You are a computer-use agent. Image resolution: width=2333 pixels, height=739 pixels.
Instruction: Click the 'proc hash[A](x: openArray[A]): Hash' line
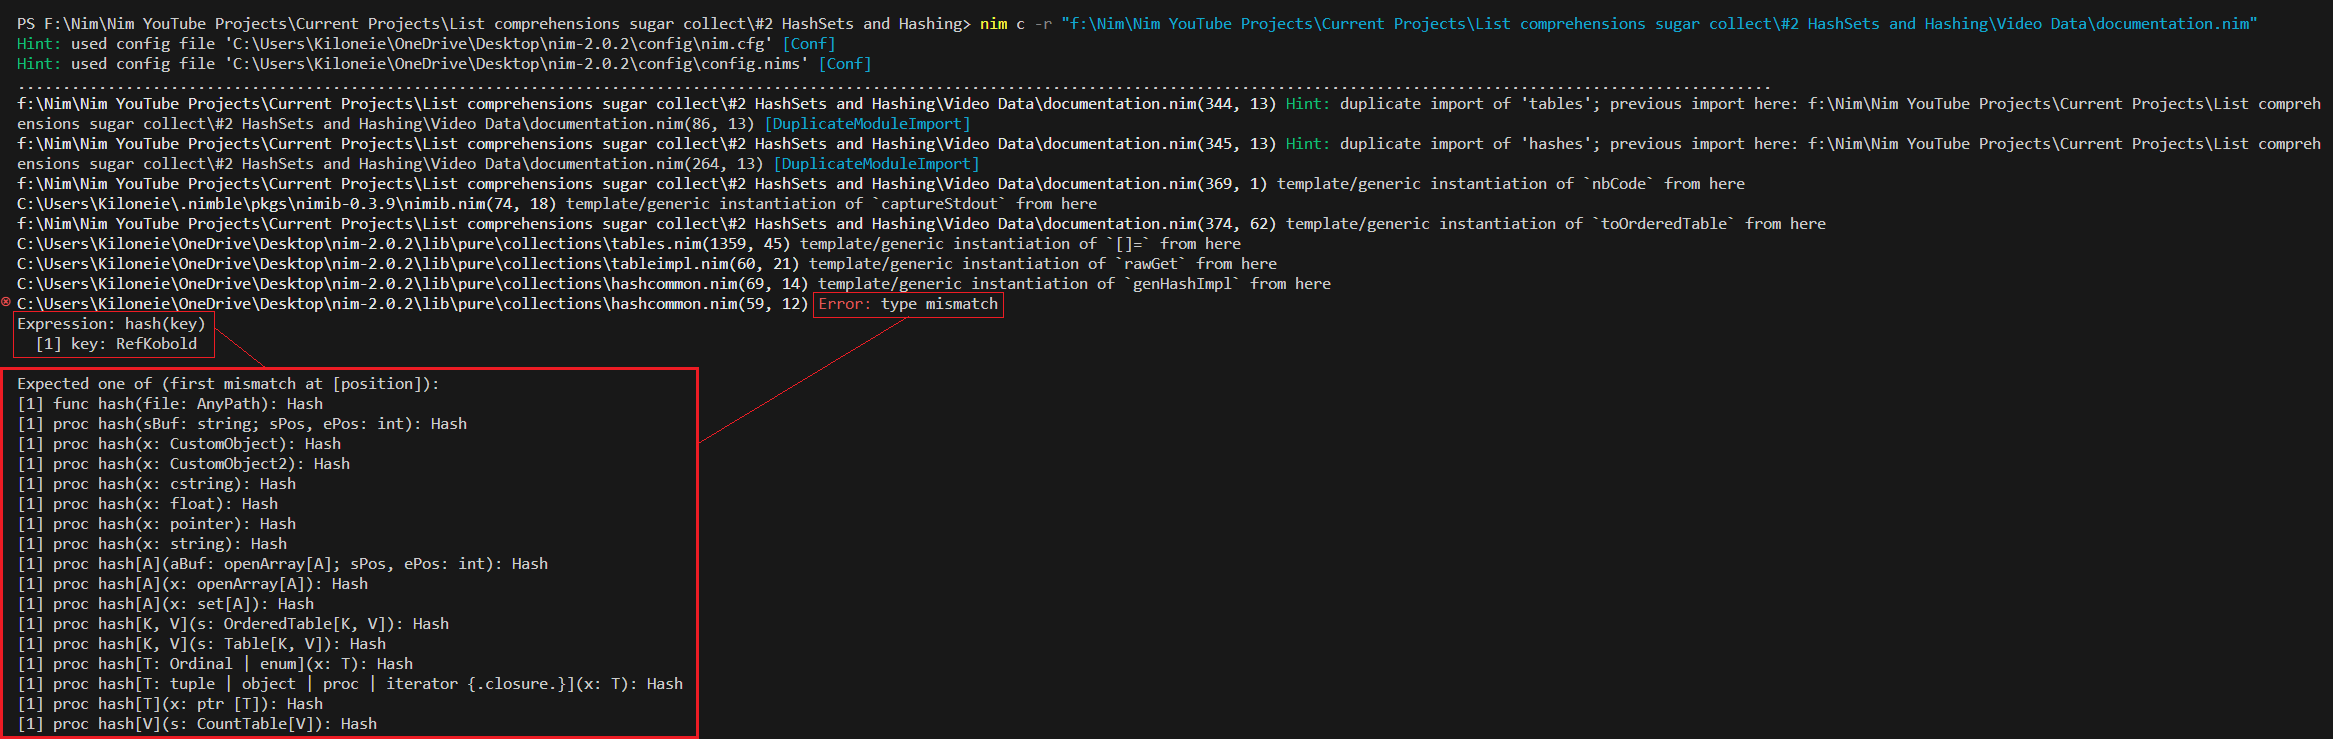[x=193, y=584]
